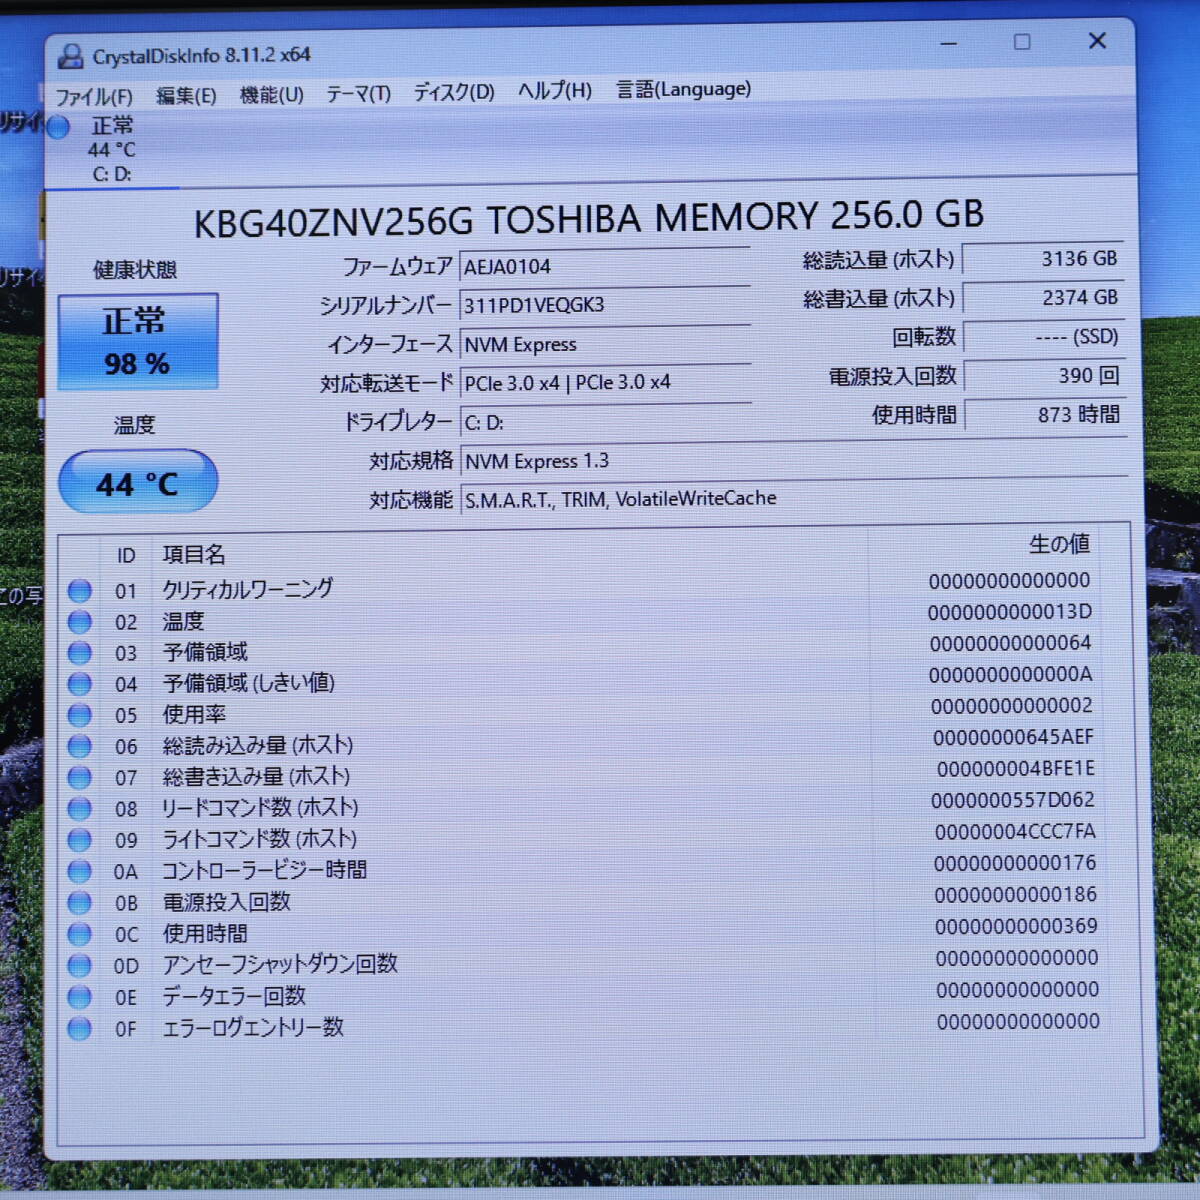
Task: Click status circle for リードコマンド数 row
Action: click(80, 808)
